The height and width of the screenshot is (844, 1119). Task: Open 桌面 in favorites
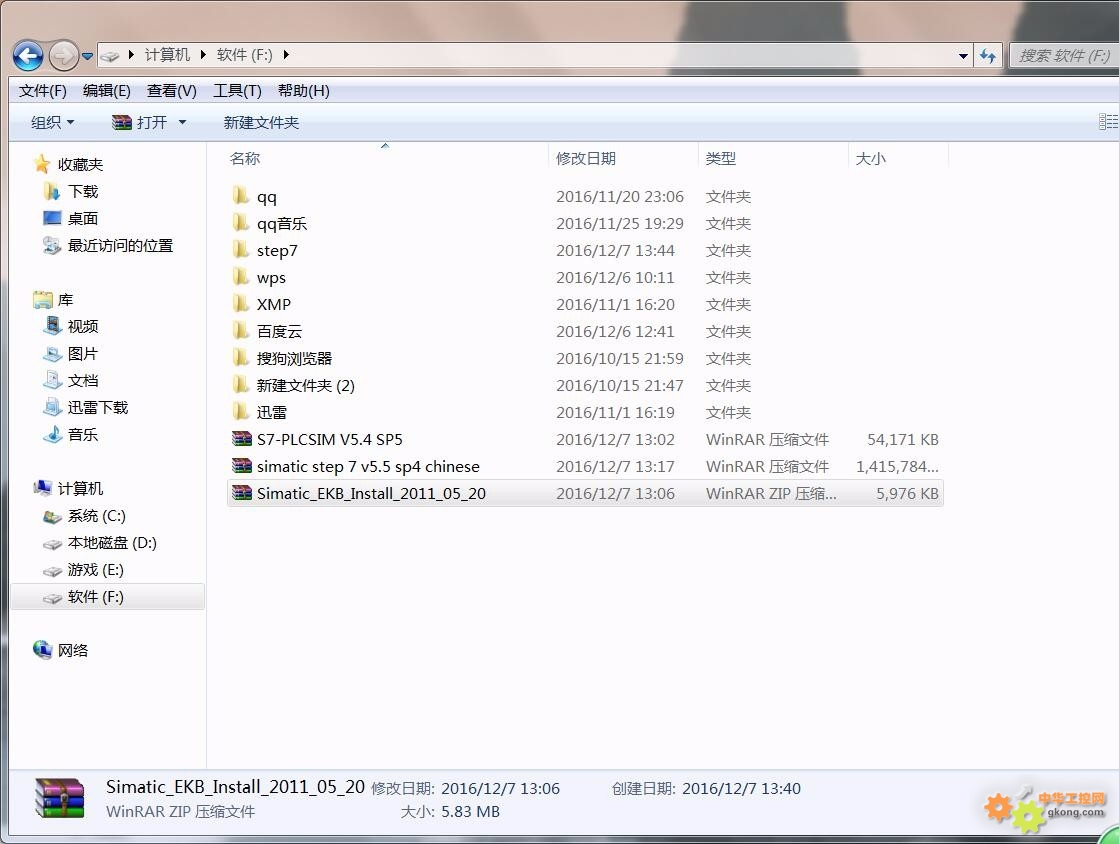tap(82, 218)
